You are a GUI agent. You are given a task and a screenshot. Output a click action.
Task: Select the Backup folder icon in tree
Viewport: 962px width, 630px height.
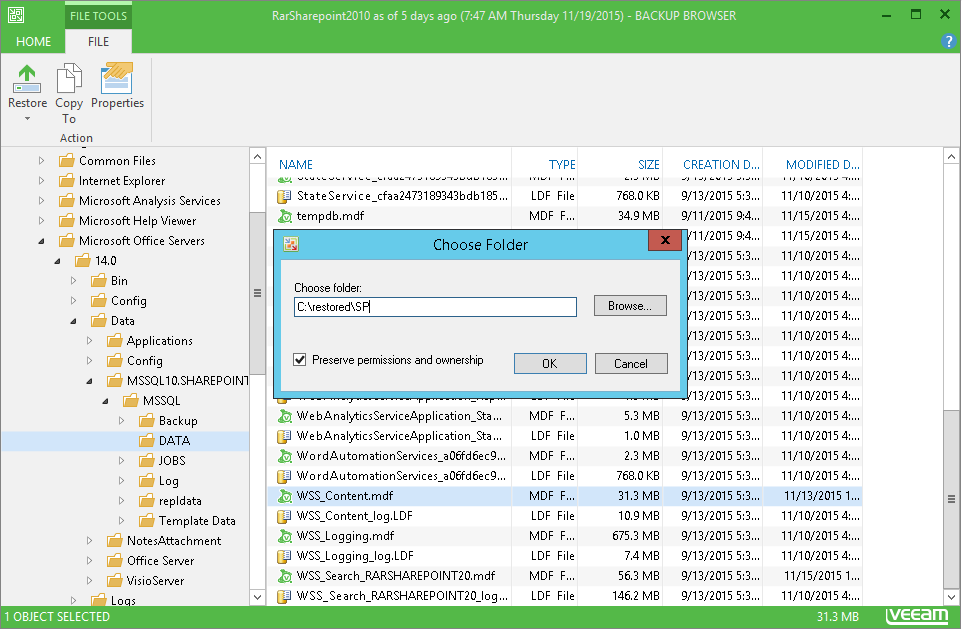click(146, 421)
